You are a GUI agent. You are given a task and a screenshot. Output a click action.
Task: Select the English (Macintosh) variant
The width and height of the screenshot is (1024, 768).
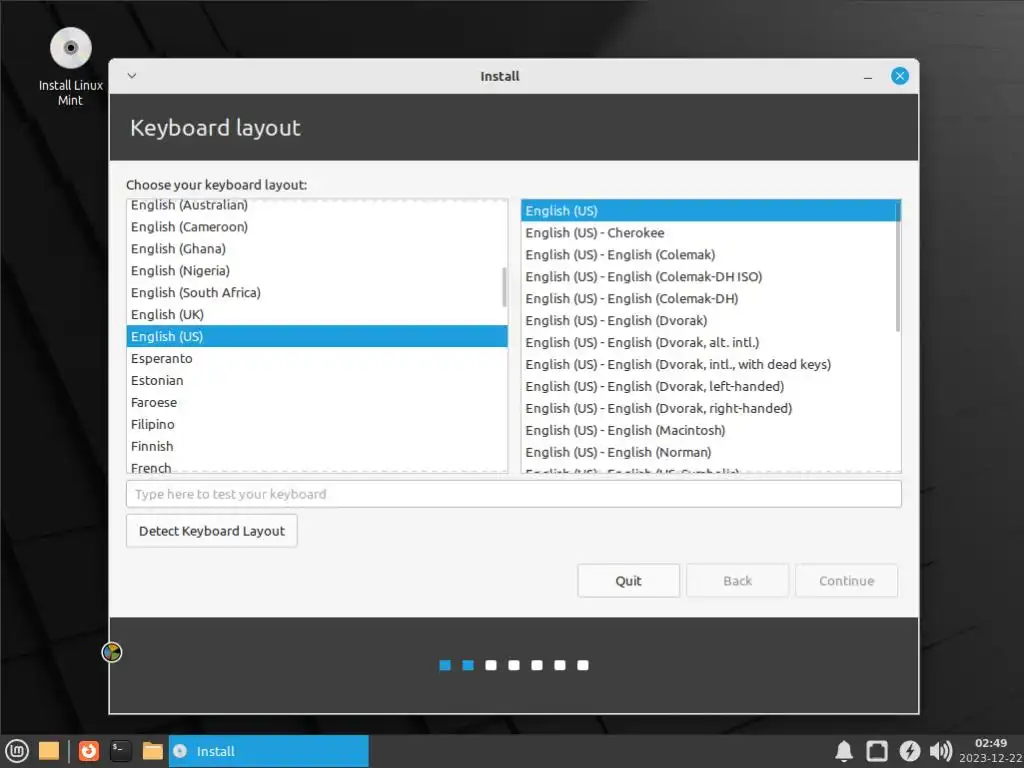[711, 430]
